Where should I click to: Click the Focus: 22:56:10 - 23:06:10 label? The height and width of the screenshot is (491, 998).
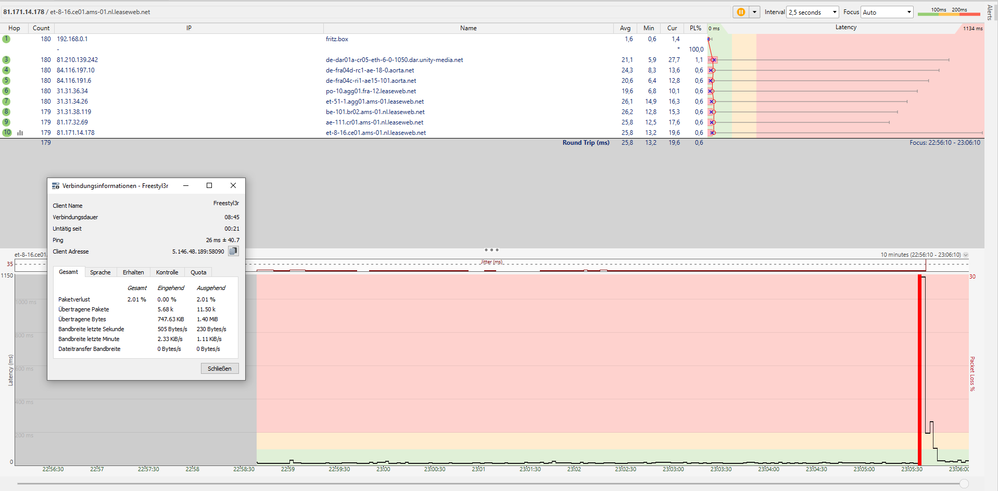(x=946, y=143)
